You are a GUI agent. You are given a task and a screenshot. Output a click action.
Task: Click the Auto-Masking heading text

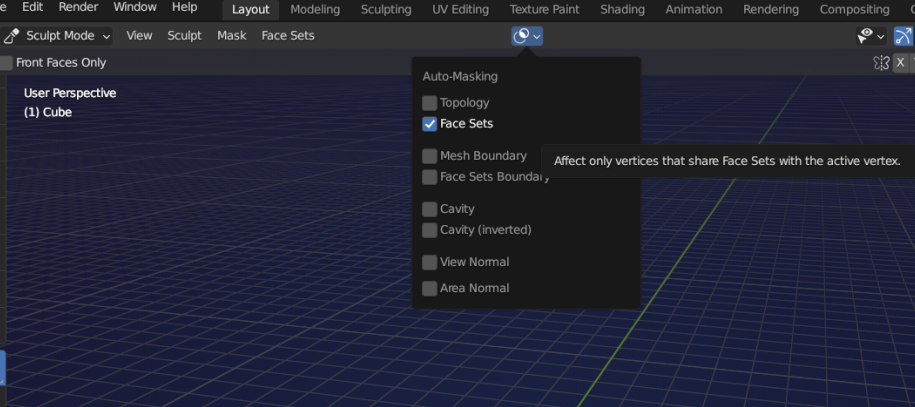(460, 76)
